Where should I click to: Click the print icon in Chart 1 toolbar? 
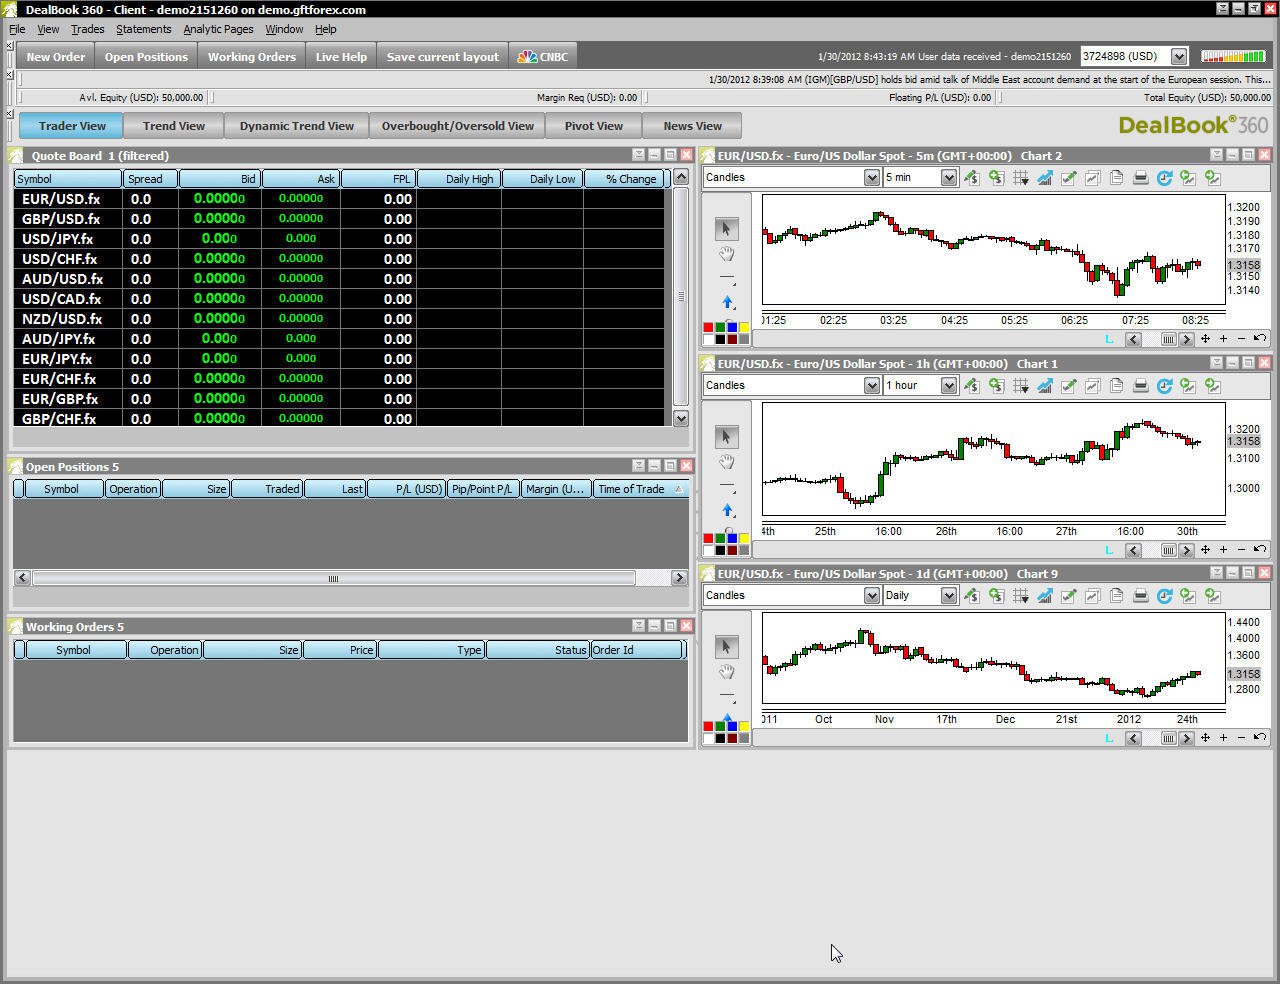(1140, 386)
